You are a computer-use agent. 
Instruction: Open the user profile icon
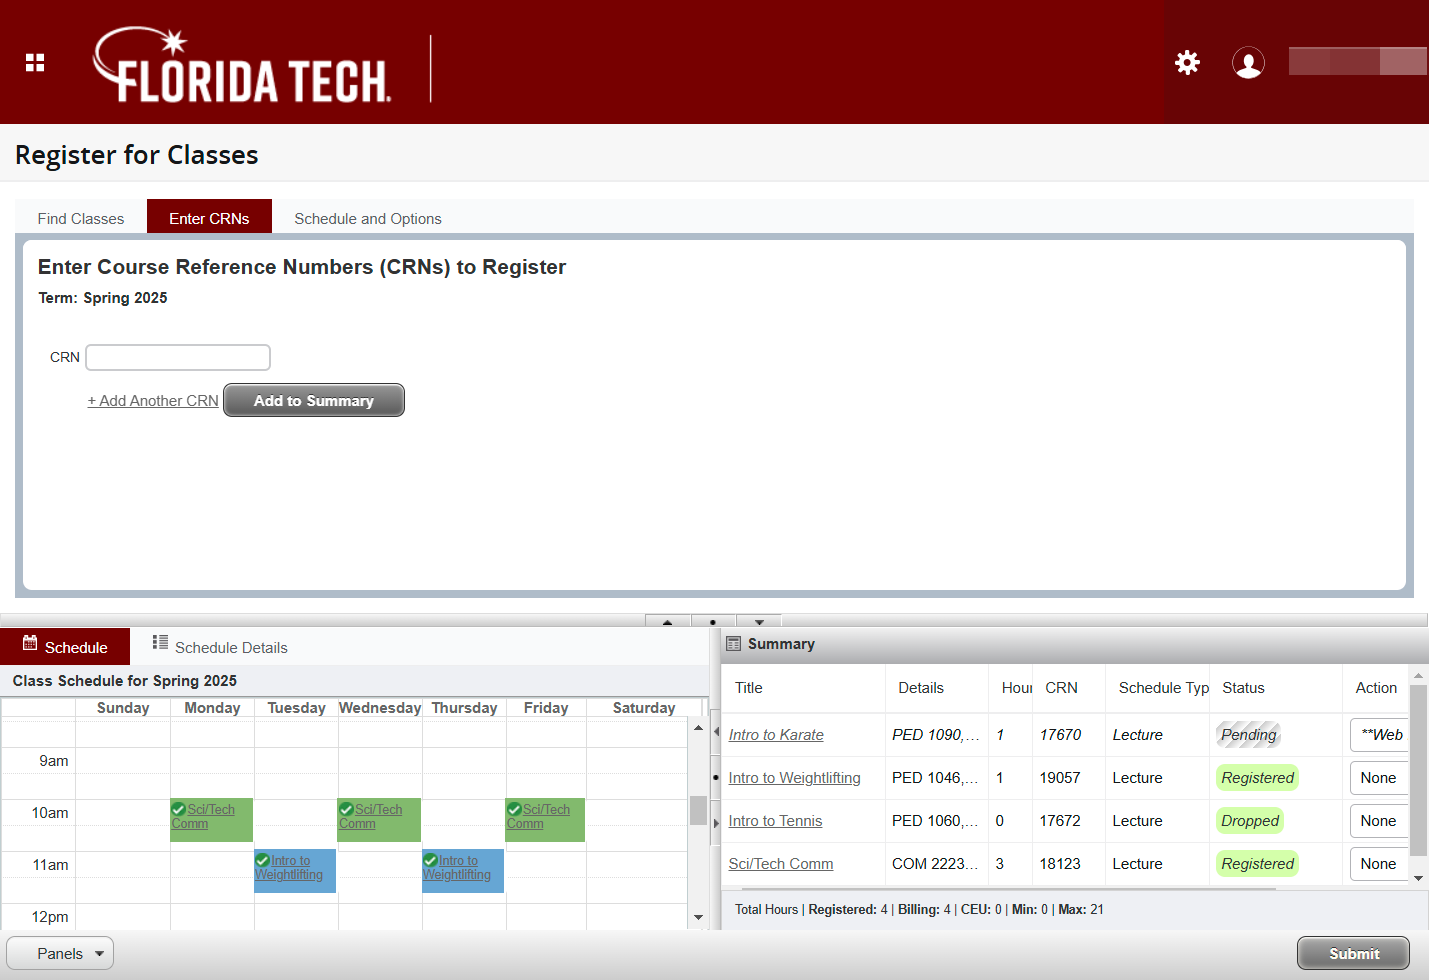1248,63
